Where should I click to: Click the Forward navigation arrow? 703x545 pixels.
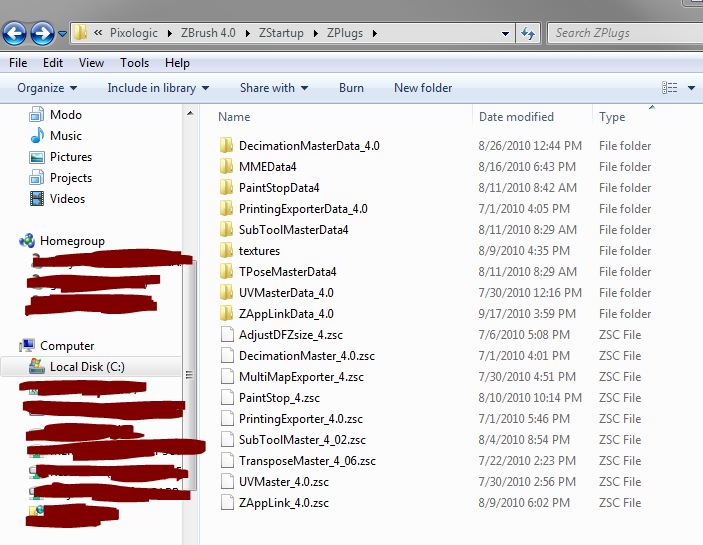[x=43, y=33]
